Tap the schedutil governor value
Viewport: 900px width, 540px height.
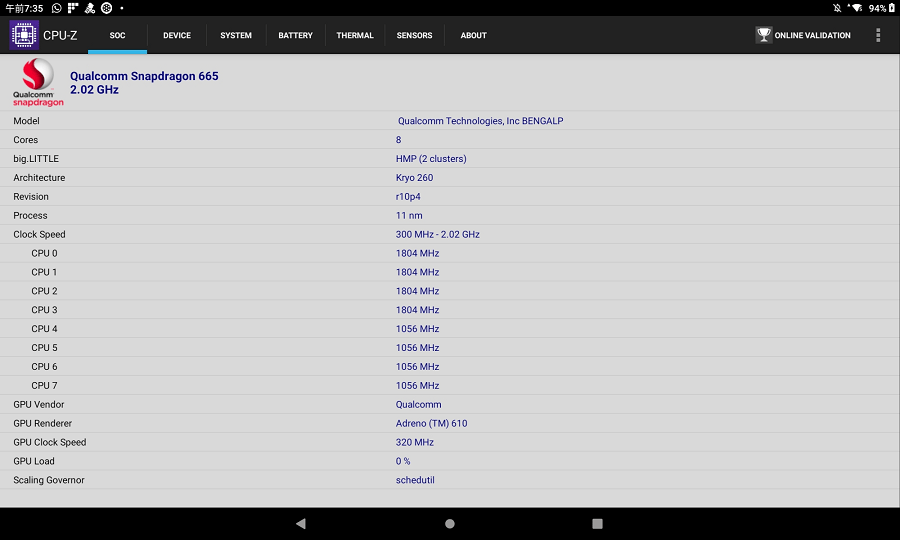[415, 480]
